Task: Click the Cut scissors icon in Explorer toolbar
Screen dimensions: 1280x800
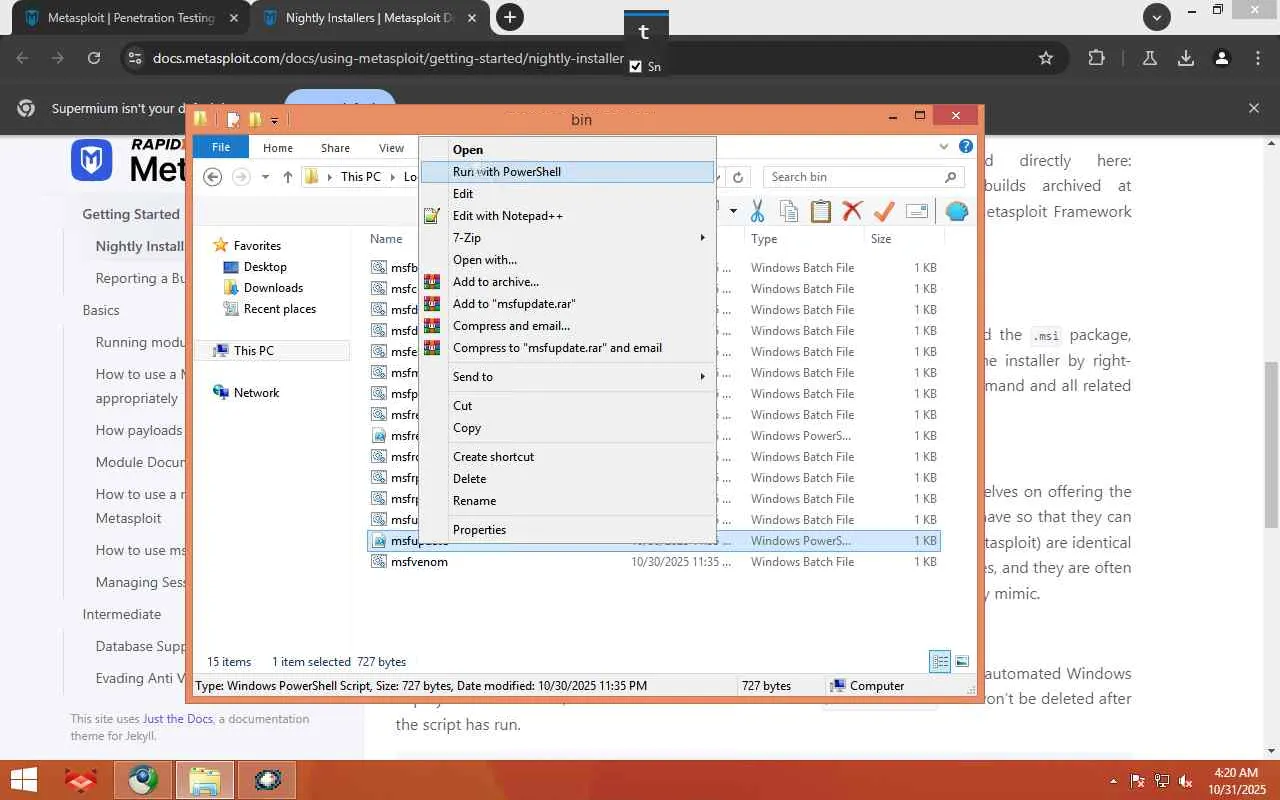Action: click(757, 211)
